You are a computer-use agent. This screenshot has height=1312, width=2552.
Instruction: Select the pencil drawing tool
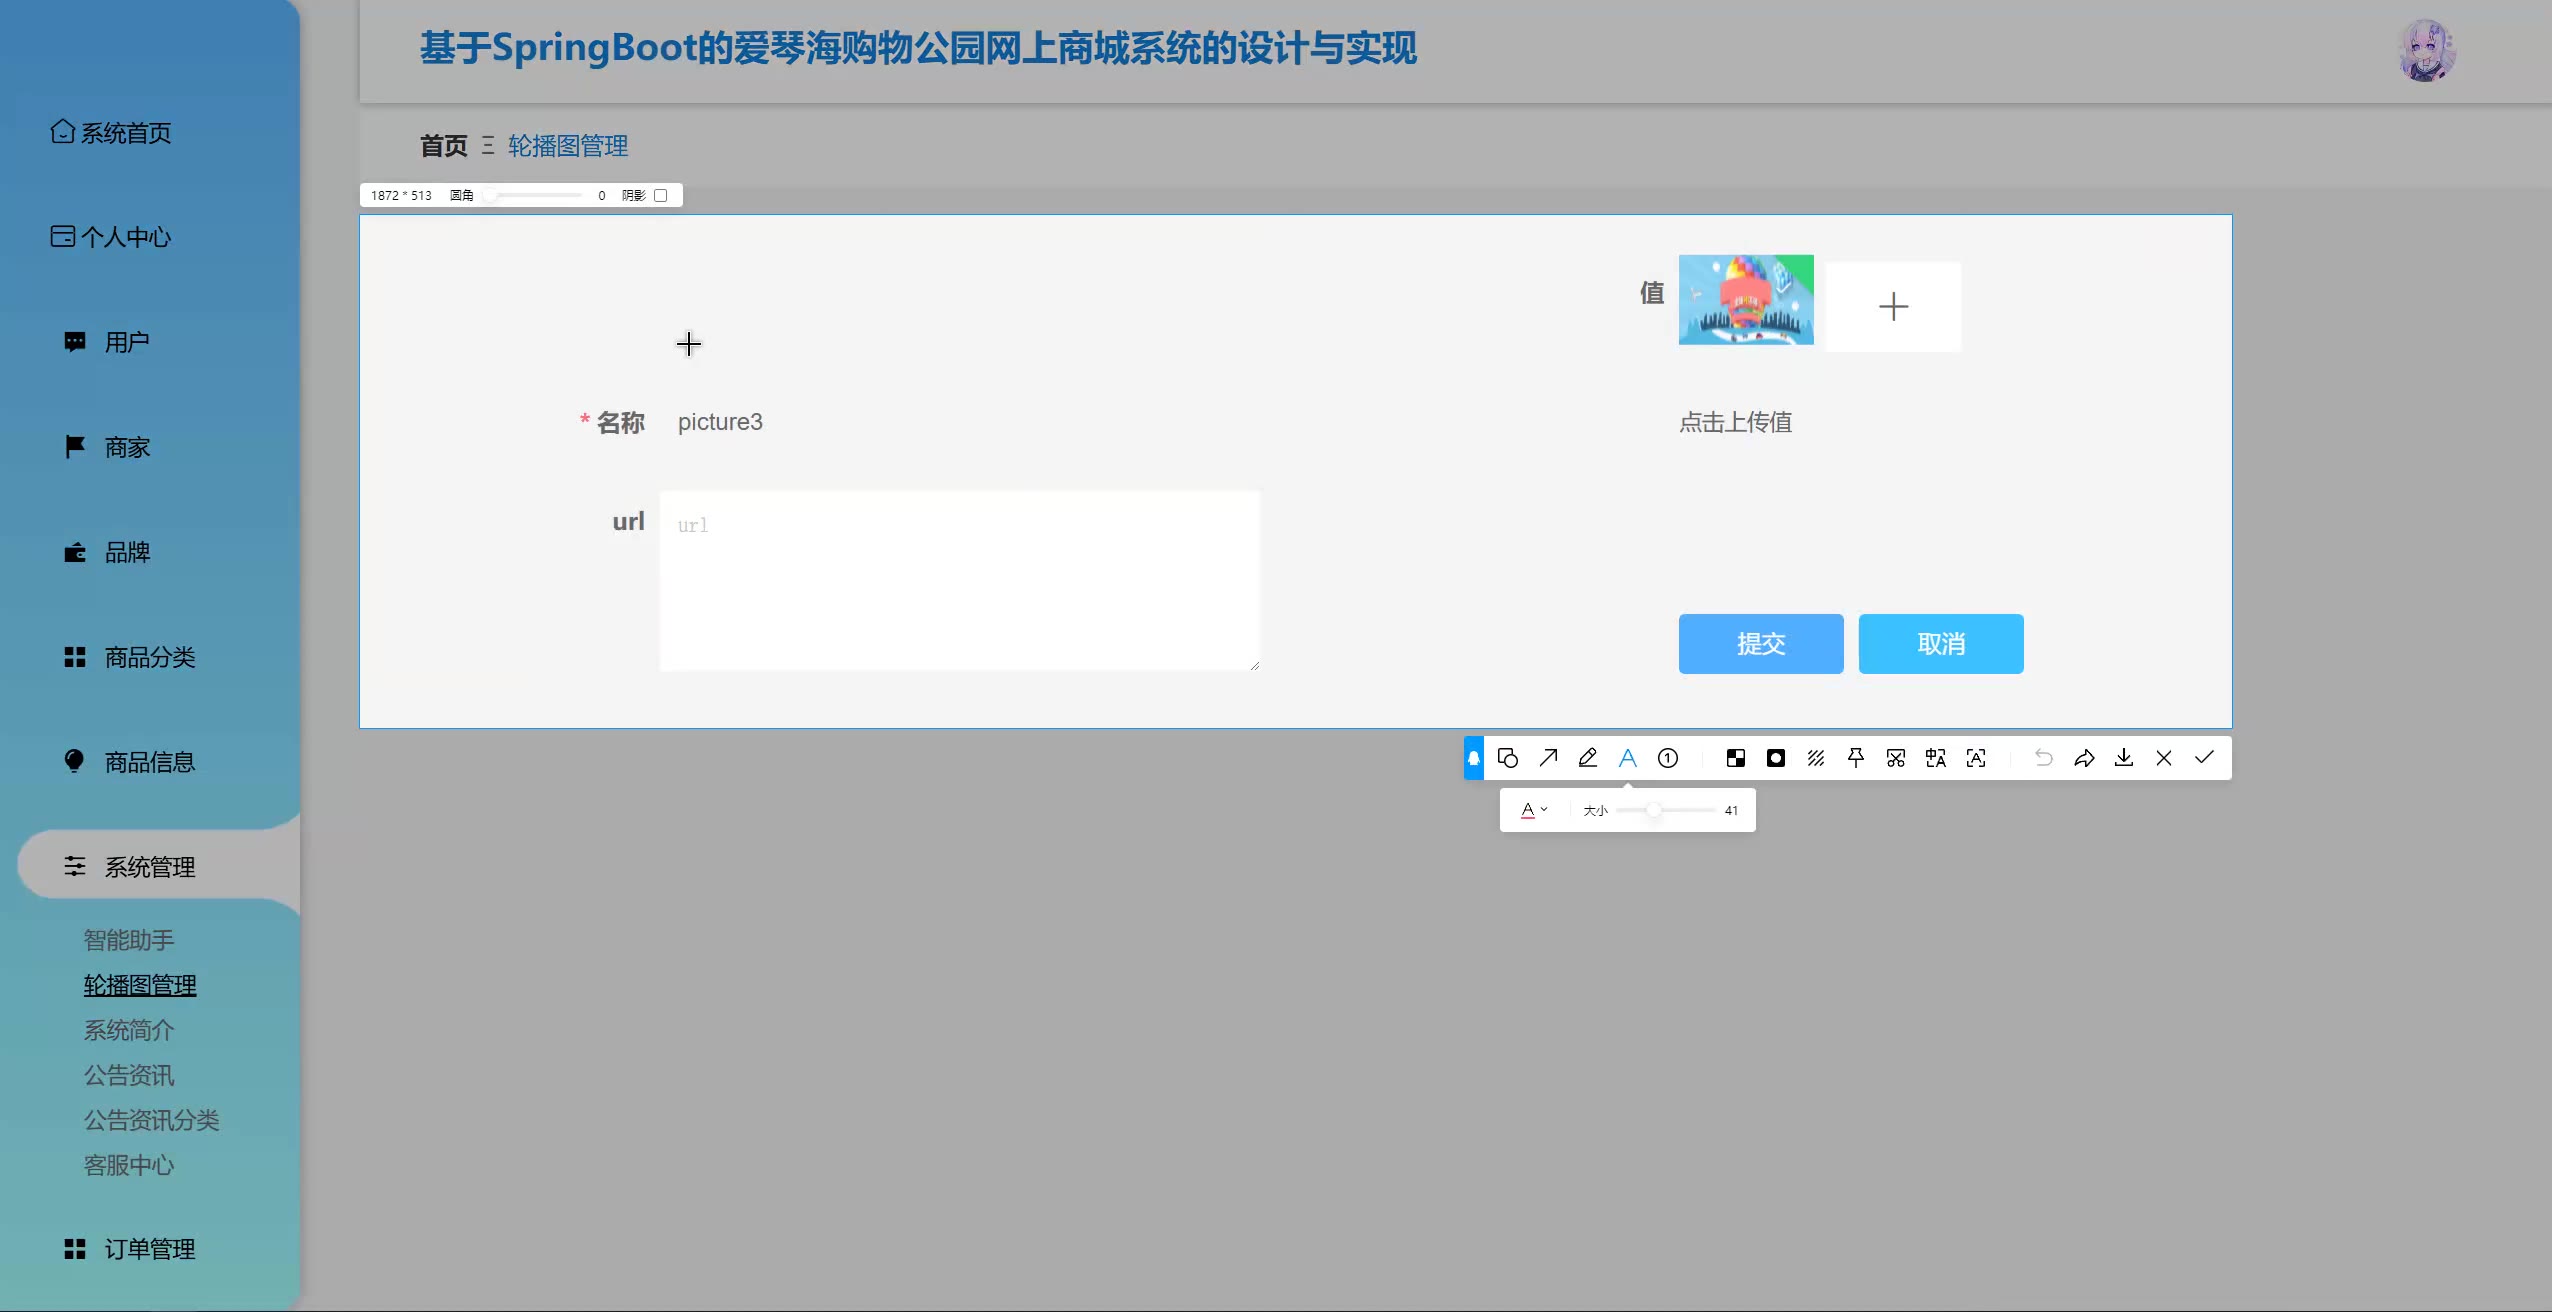pyautogui.click(x=1588, y=758)
